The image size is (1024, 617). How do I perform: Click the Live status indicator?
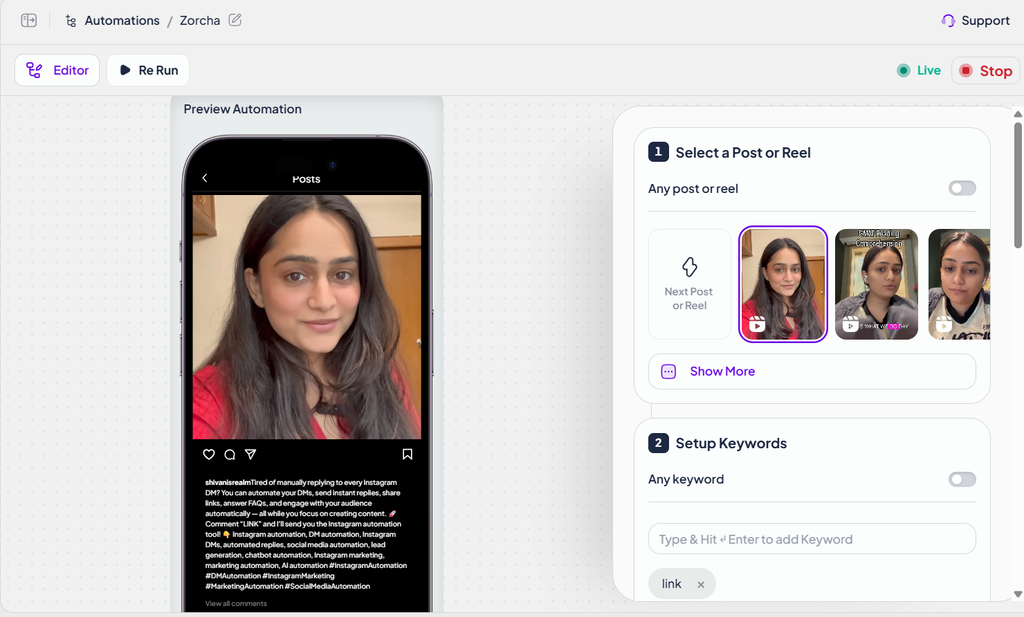click(919, 71)
